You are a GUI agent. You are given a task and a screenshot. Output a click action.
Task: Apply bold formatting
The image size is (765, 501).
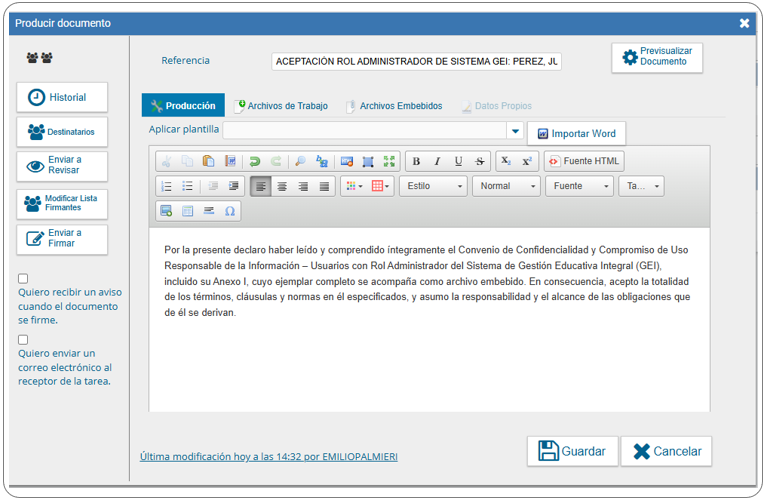click(x=416, y=161)
